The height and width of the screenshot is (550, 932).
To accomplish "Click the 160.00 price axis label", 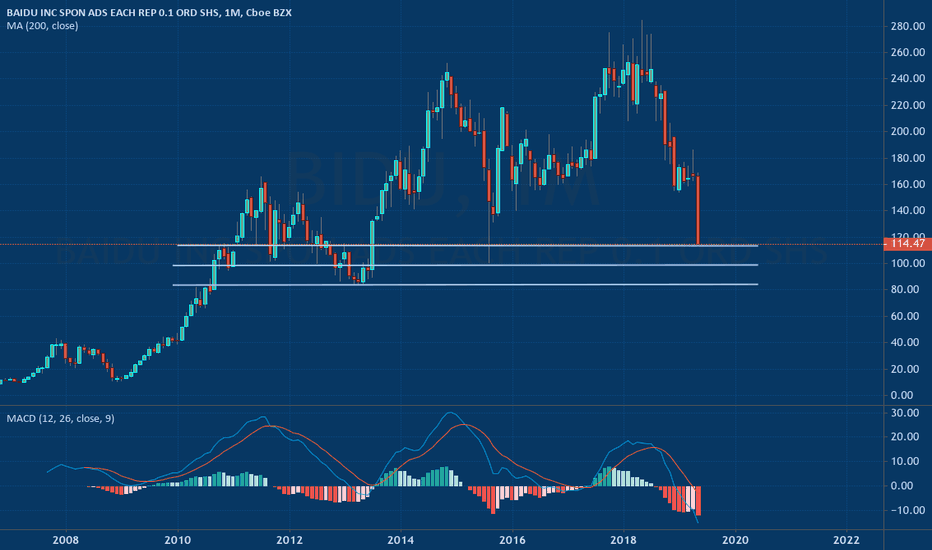I will point(908,184).
